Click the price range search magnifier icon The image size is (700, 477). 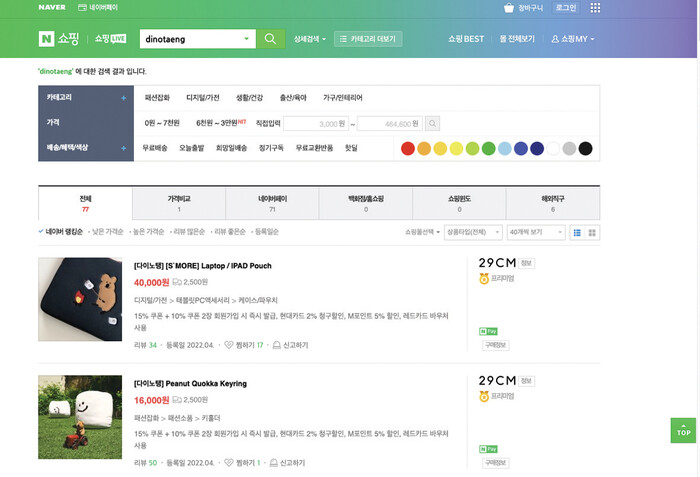click(x=432, y=124)
